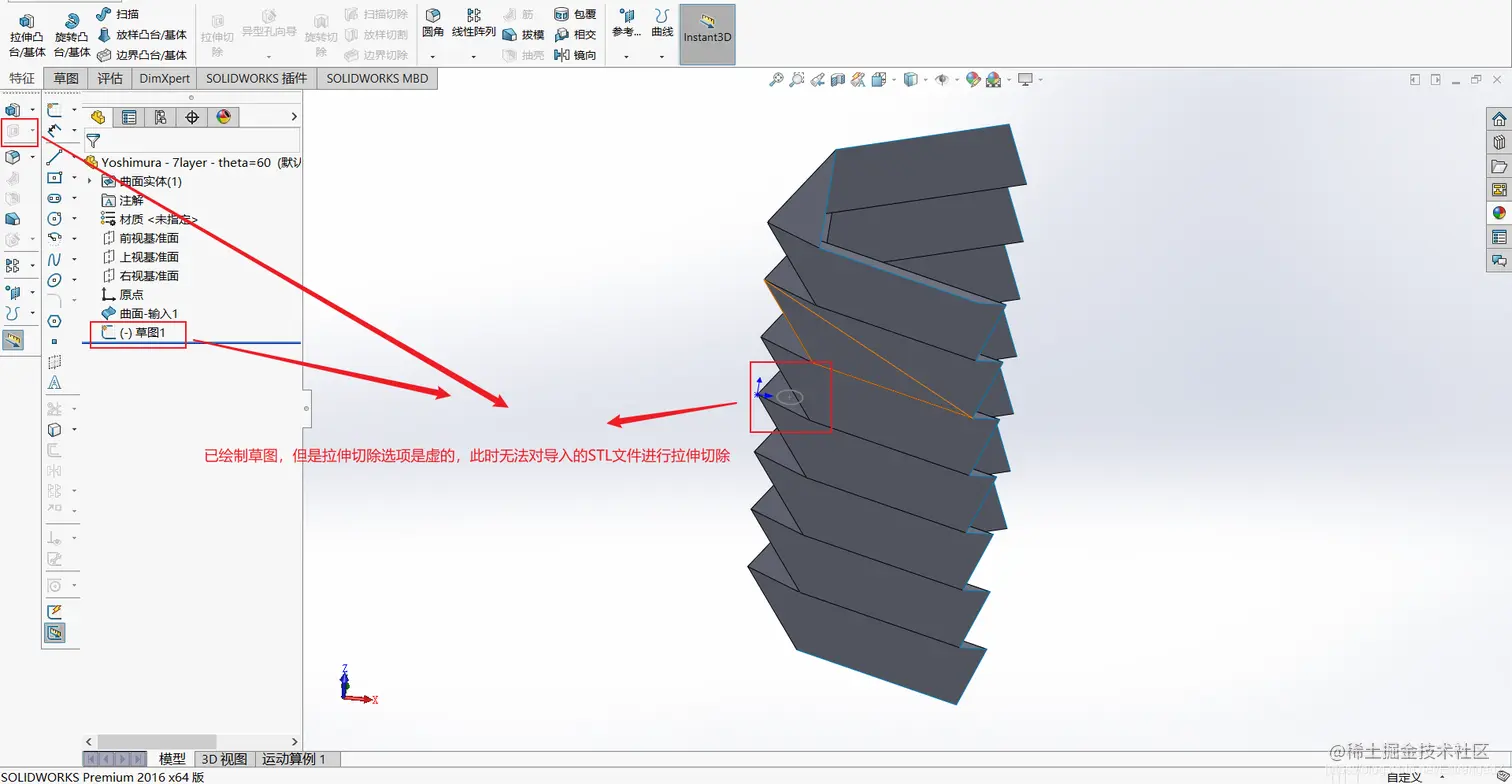Screen dimensions: 1512x784
Task: Click the feature tree filter funnel icon
Action: tap(93, 141)
